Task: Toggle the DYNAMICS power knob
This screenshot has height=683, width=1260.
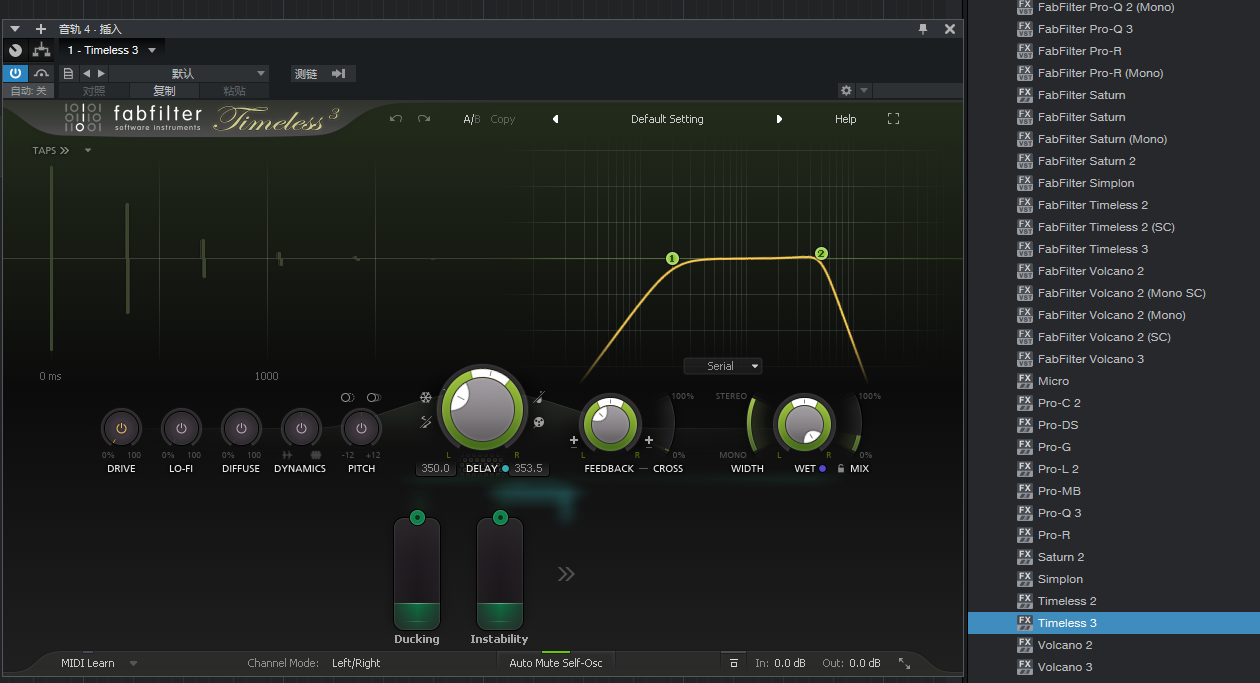Action: pos(300,428)
